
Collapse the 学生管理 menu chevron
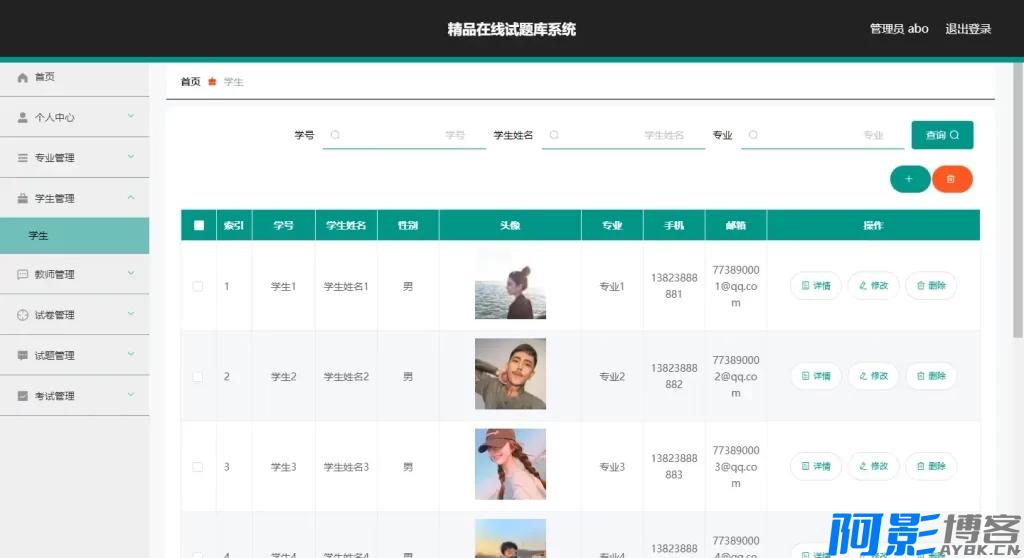(x=131, y=198)
